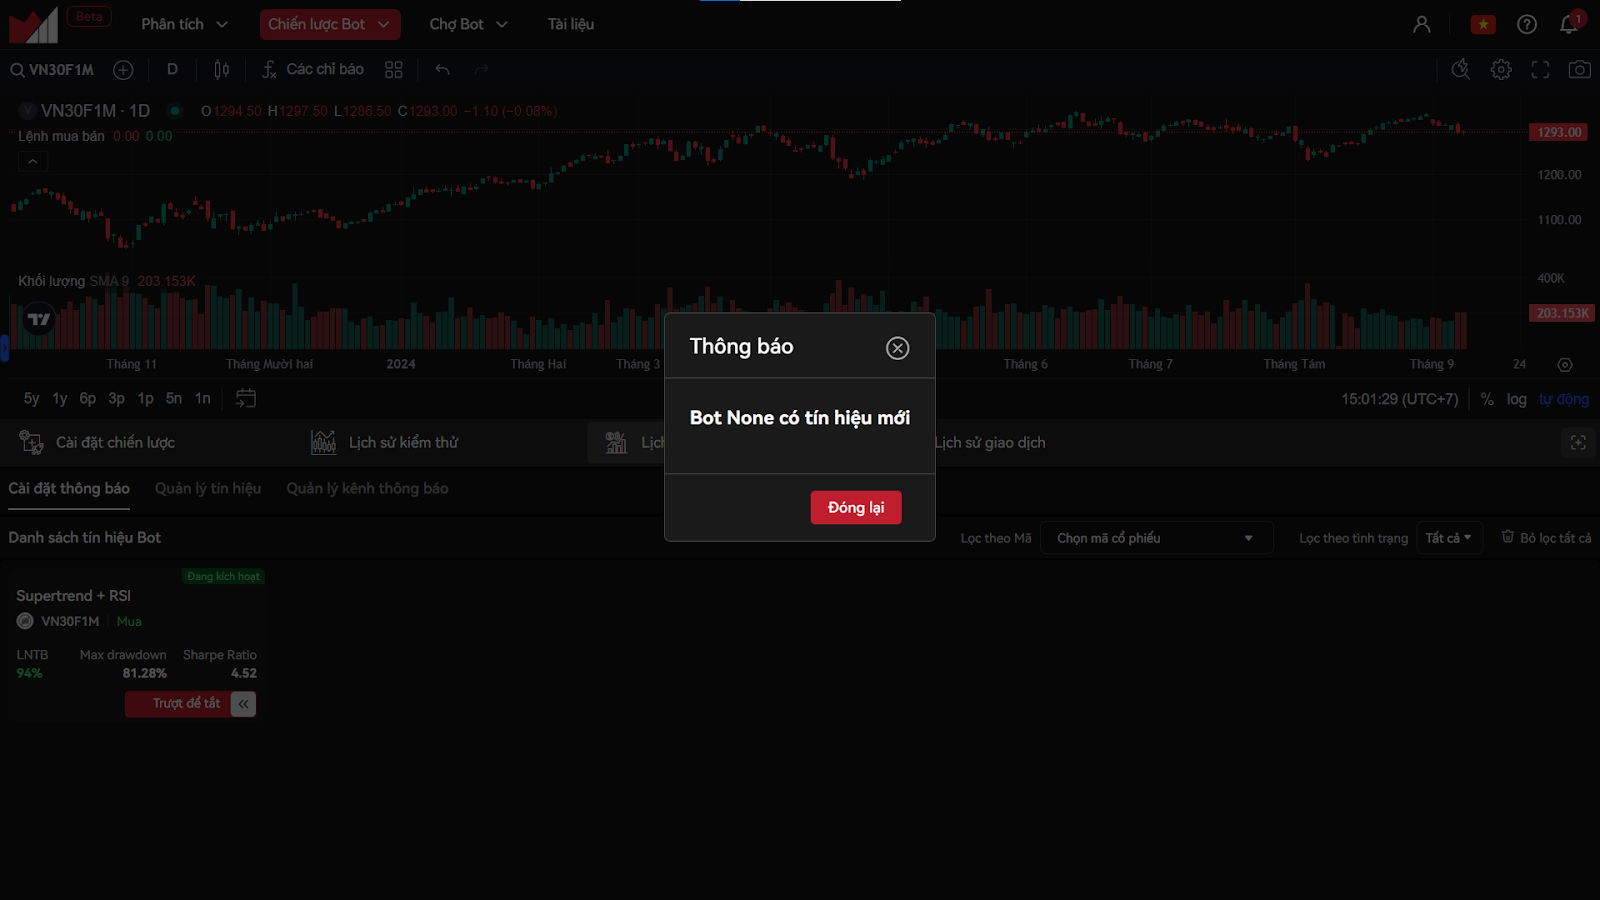Click Bỏ lọc tất cả clear filters
The width and height of the screenshot is (1600, 900).
[1546, 538]
